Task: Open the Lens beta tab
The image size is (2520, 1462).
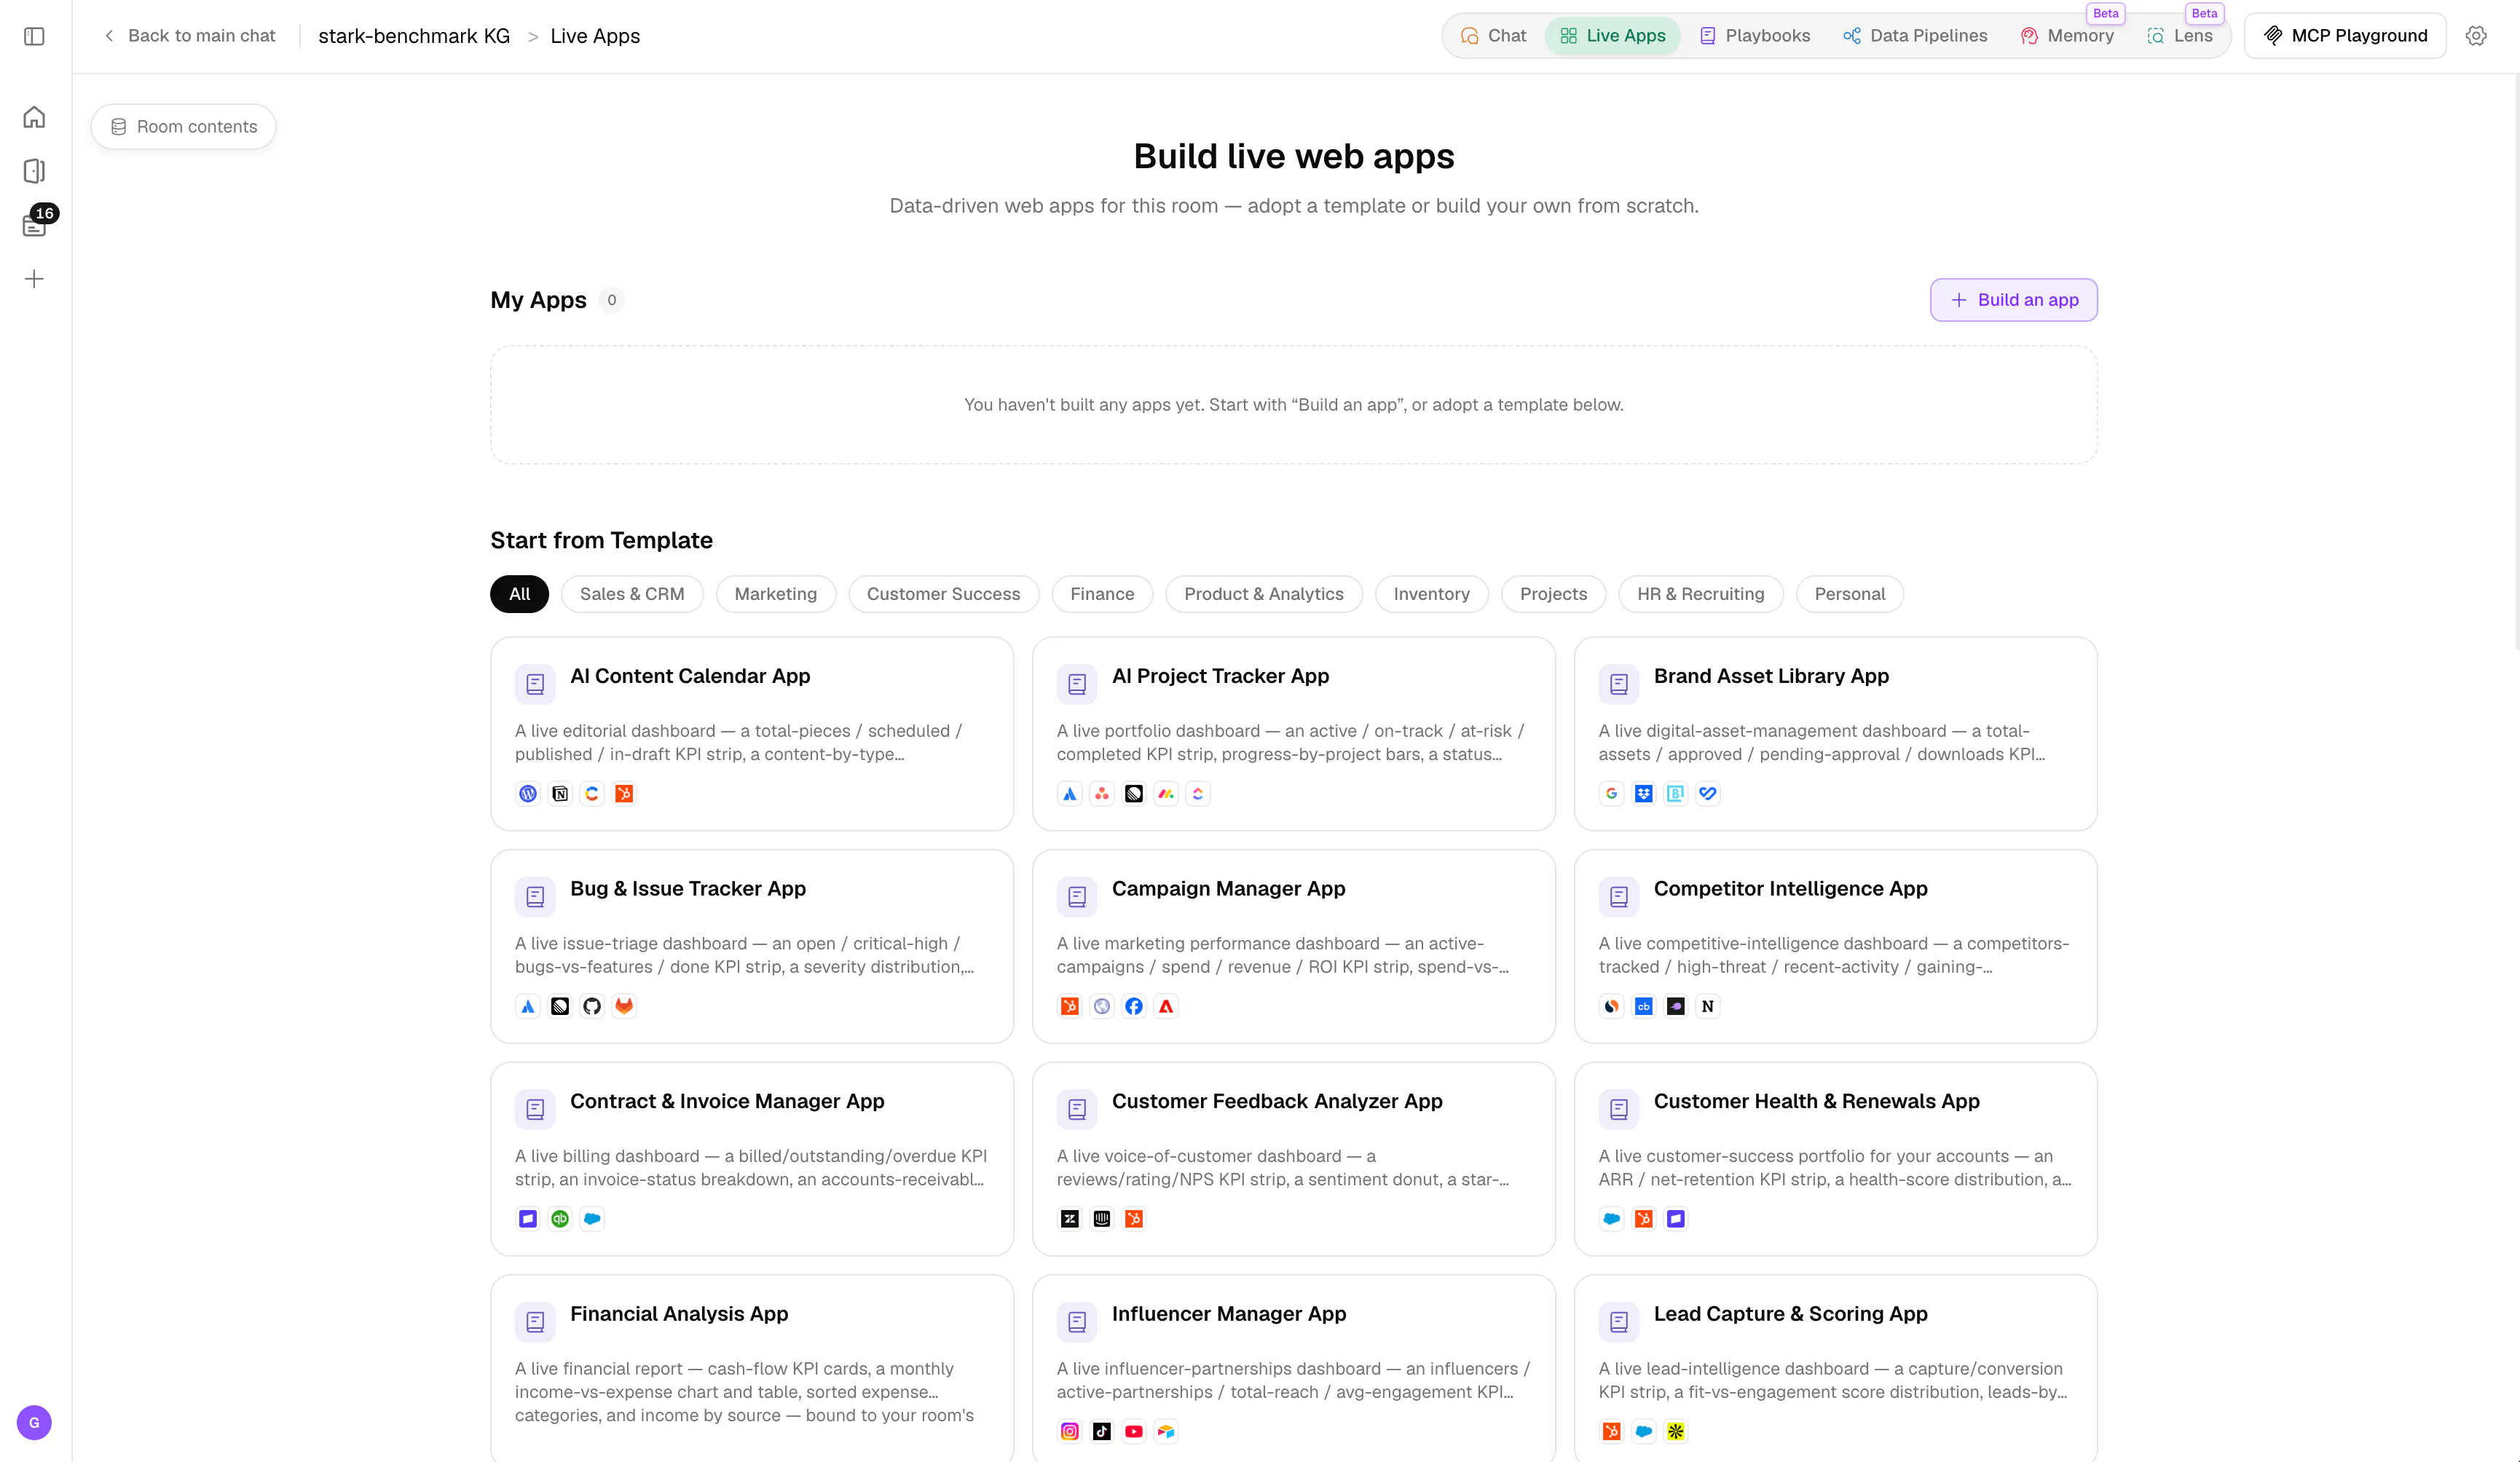Action: (2180, 36)
